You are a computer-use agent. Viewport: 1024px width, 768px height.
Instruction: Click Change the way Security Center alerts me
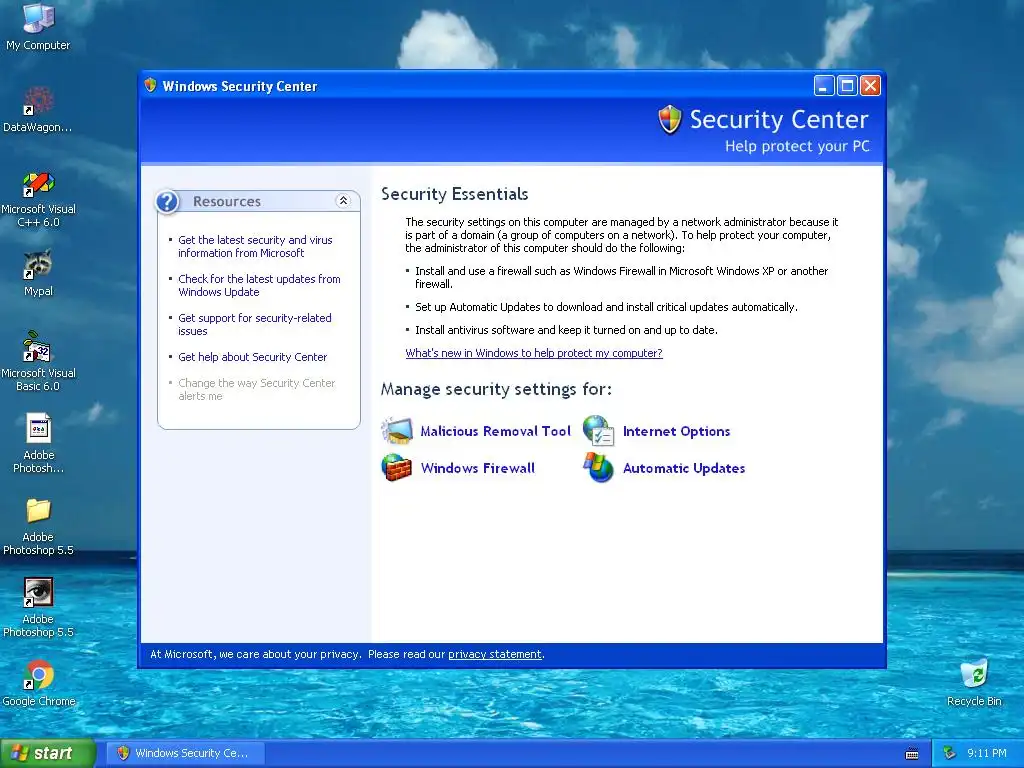[257, 390]
